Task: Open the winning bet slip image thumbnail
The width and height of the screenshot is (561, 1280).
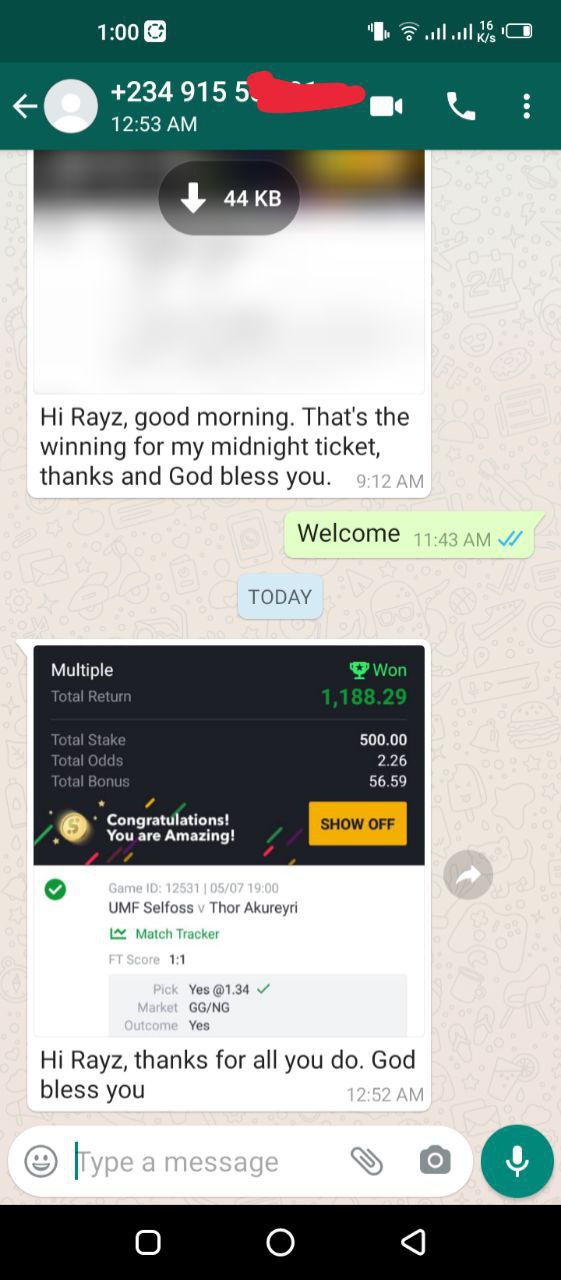Action: [x=229, y=841]
